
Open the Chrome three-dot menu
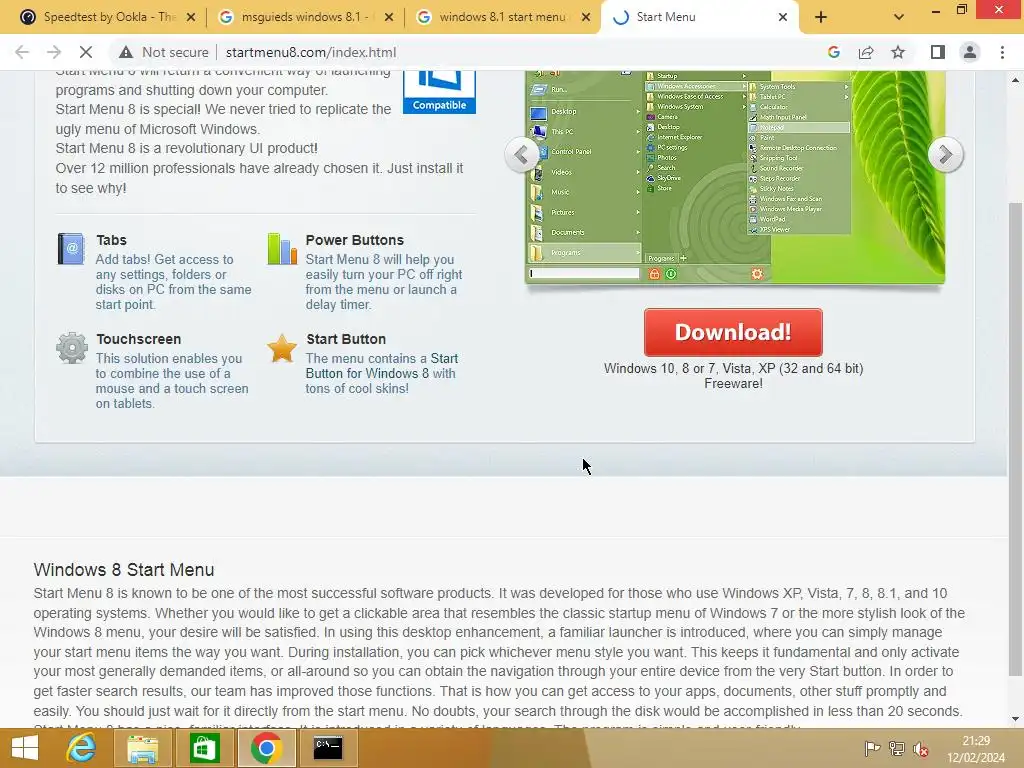(x=1002, y=52)
